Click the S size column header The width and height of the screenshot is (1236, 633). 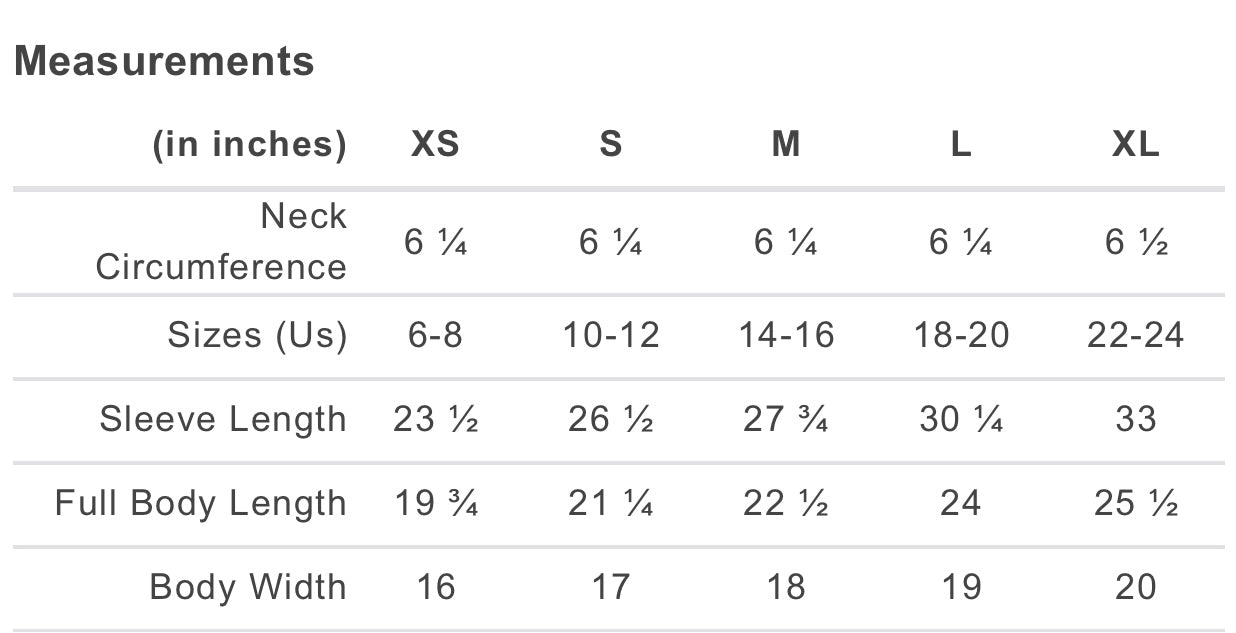610,144
